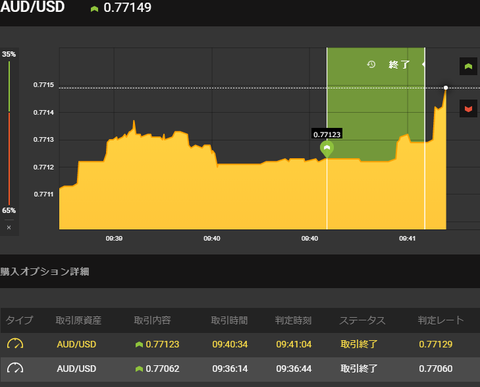Click the up arrow beside 0.77062 in table
480x387 pixels.
pos(139,369)
